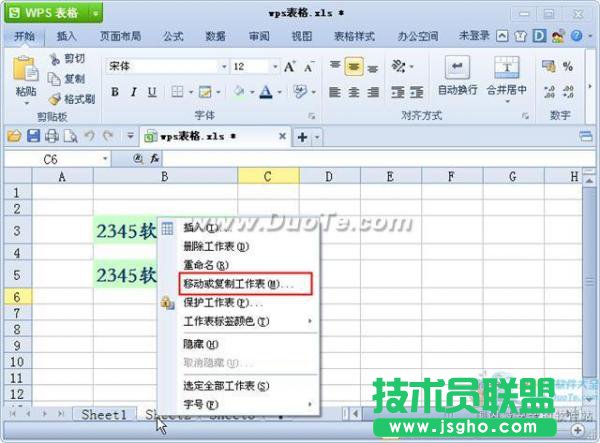Switch to the 数据 ribbon tab

pyautogui.click(x=215, y=36)
